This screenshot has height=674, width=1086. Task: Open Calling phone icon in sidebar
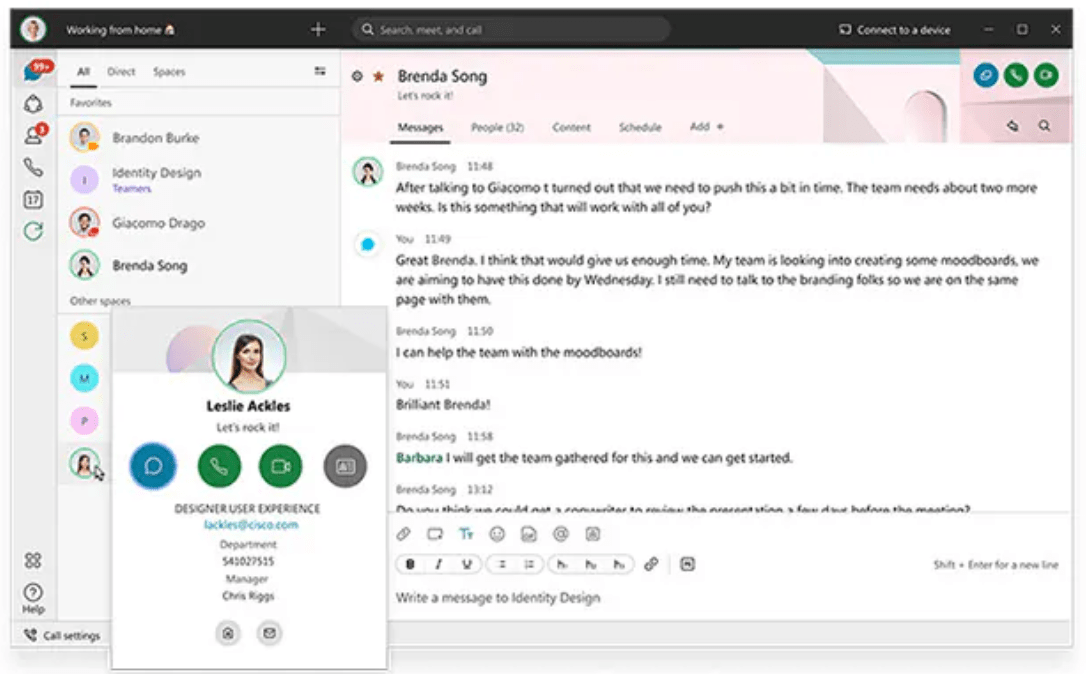[33, 167]
